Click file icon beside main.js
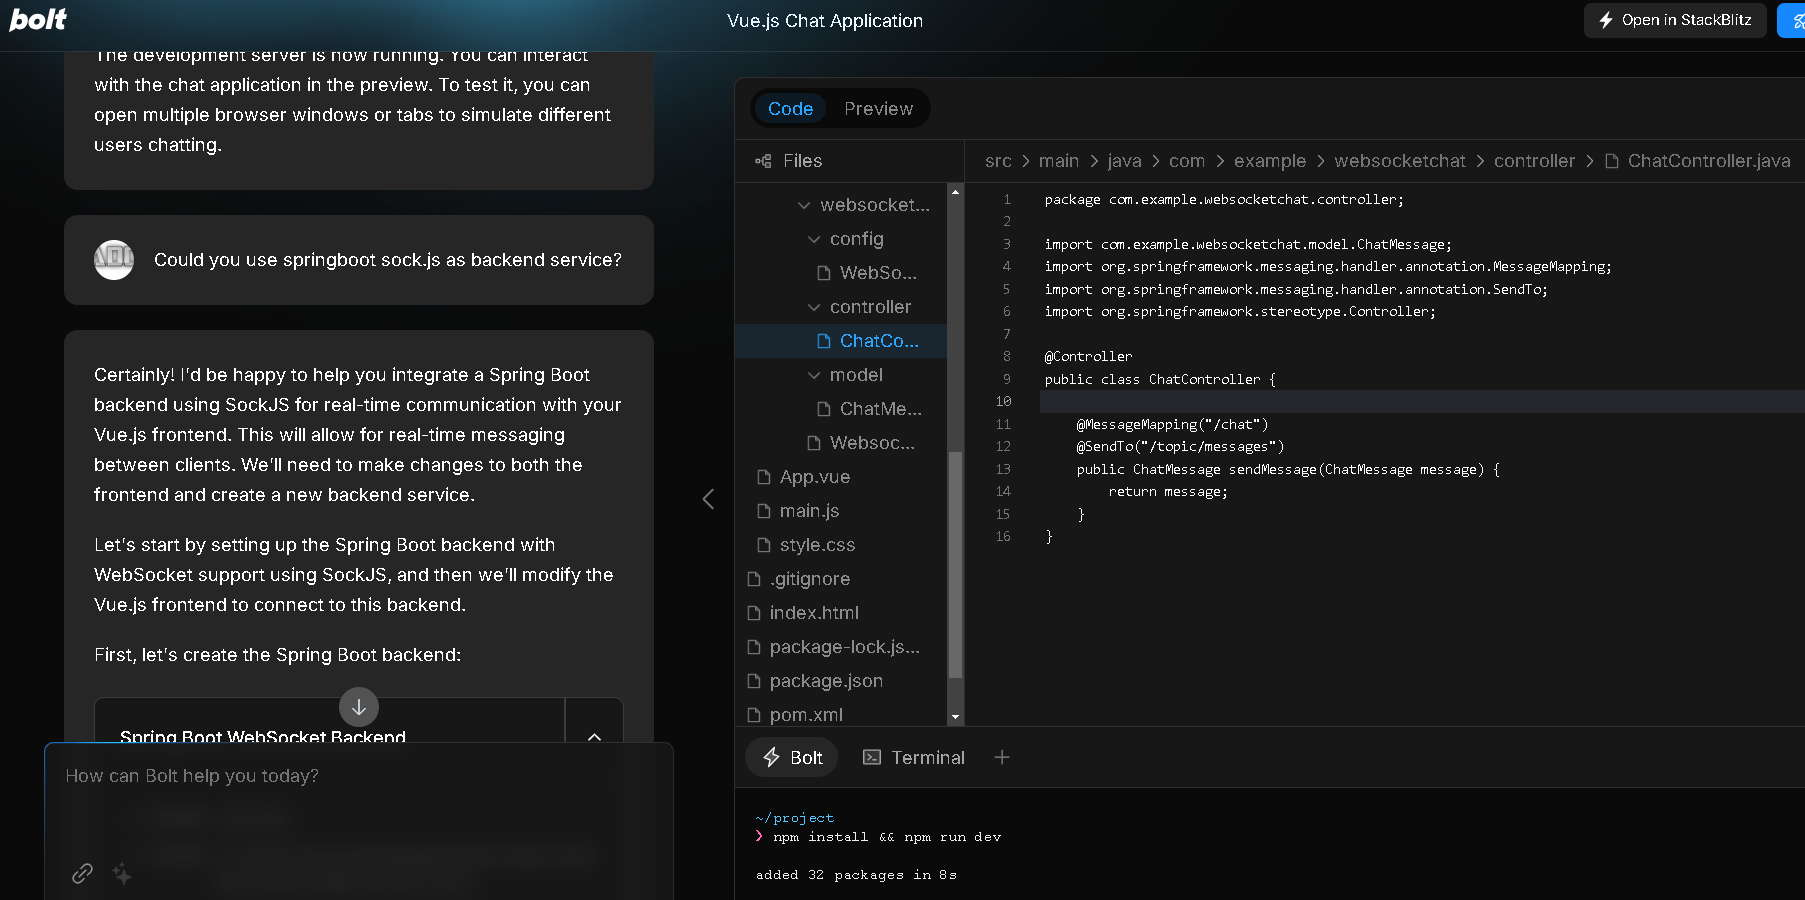1805x900 pixels. coord(764,511)
